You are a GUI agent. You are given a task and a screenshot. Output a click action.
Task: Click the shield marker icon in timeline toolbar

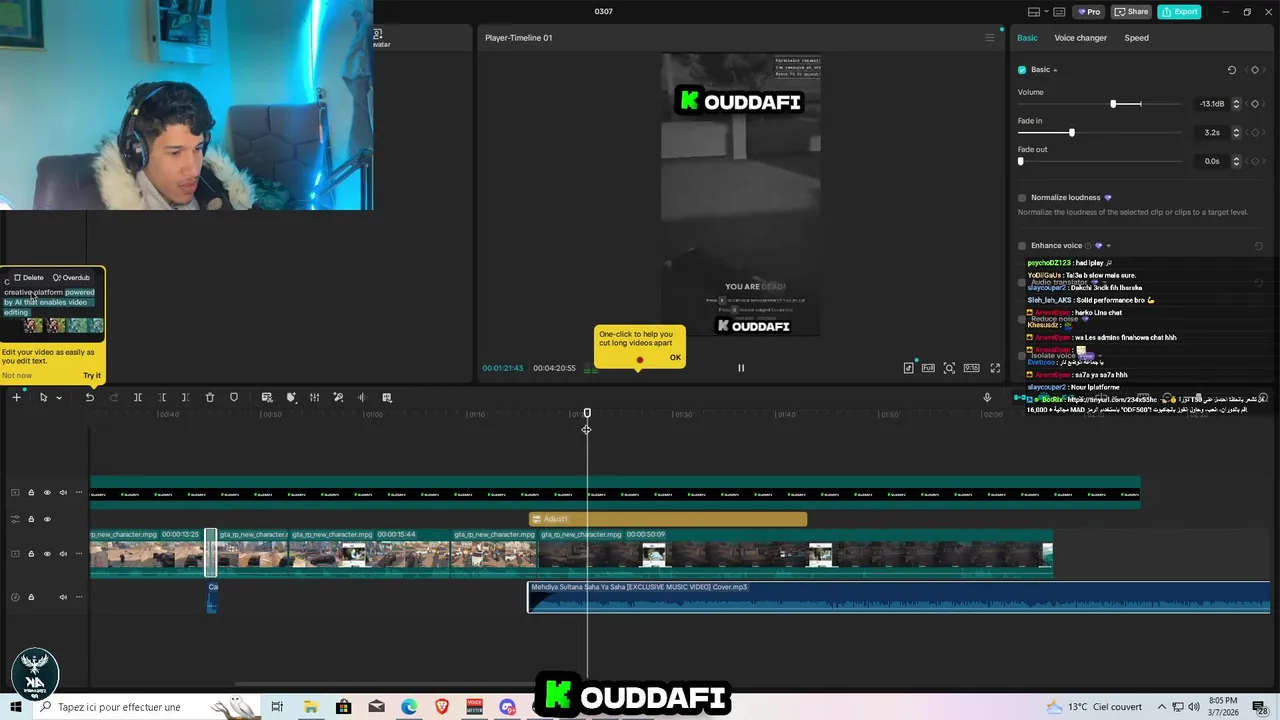(x=234, y=397)
